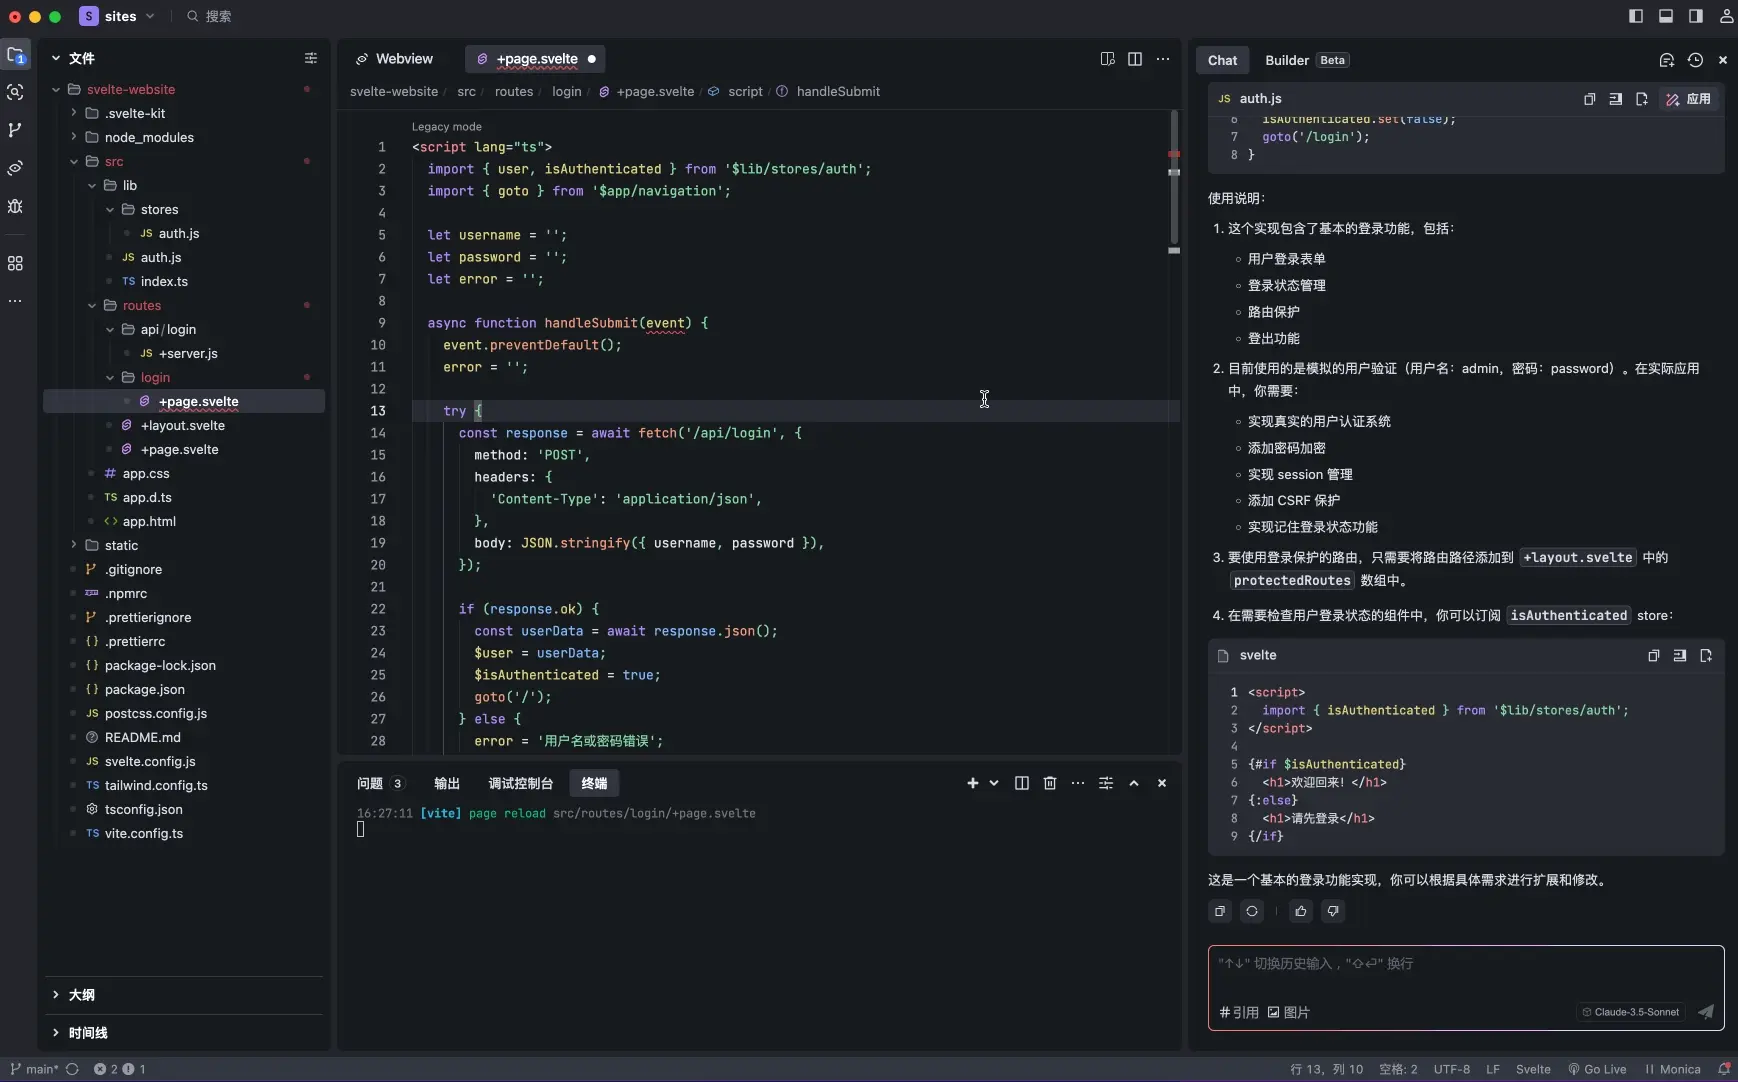Delete the terminal with the trash icon
1738x1082 pixels.
(1050, 783)
